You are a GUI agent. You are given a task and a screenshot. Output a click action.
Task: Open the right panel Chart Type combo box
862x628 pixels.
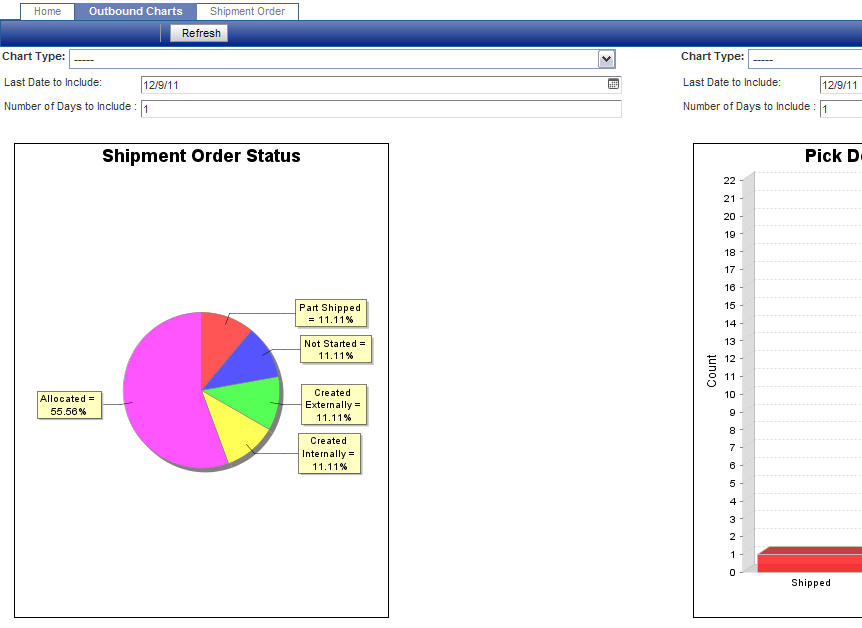pyautogui.click(x=805, y=59)
